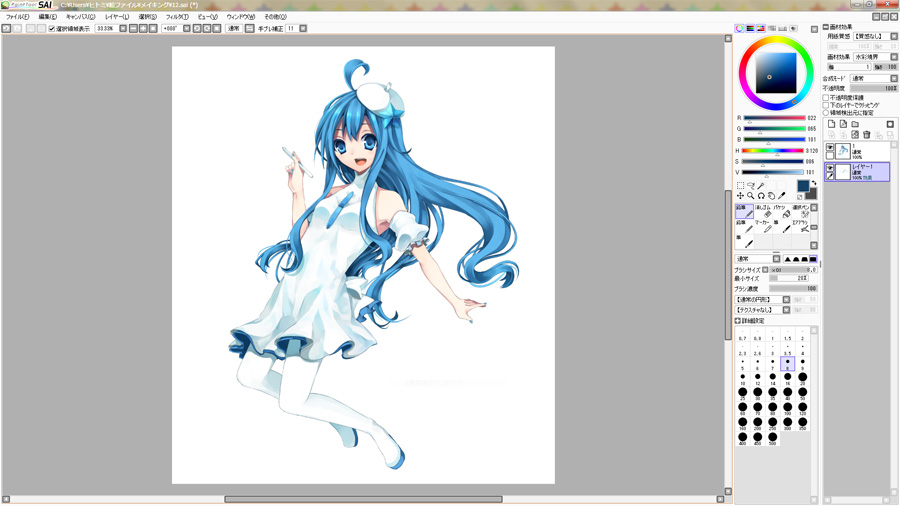Select the rectangular selection tool
This screenshot has height=506, width=900.
(x=740, y=185)
